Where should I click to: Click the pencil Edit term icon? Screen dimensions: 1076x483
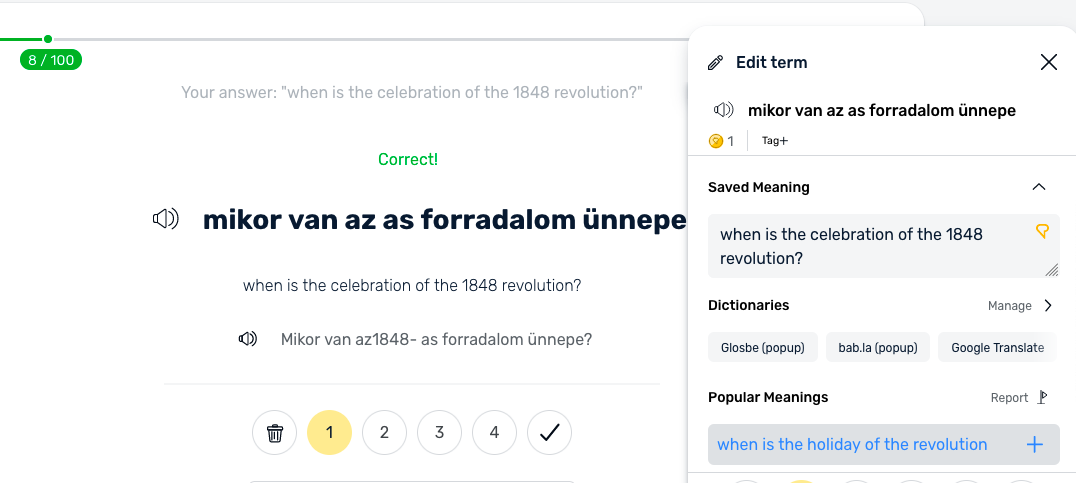(x=715, y=62)
